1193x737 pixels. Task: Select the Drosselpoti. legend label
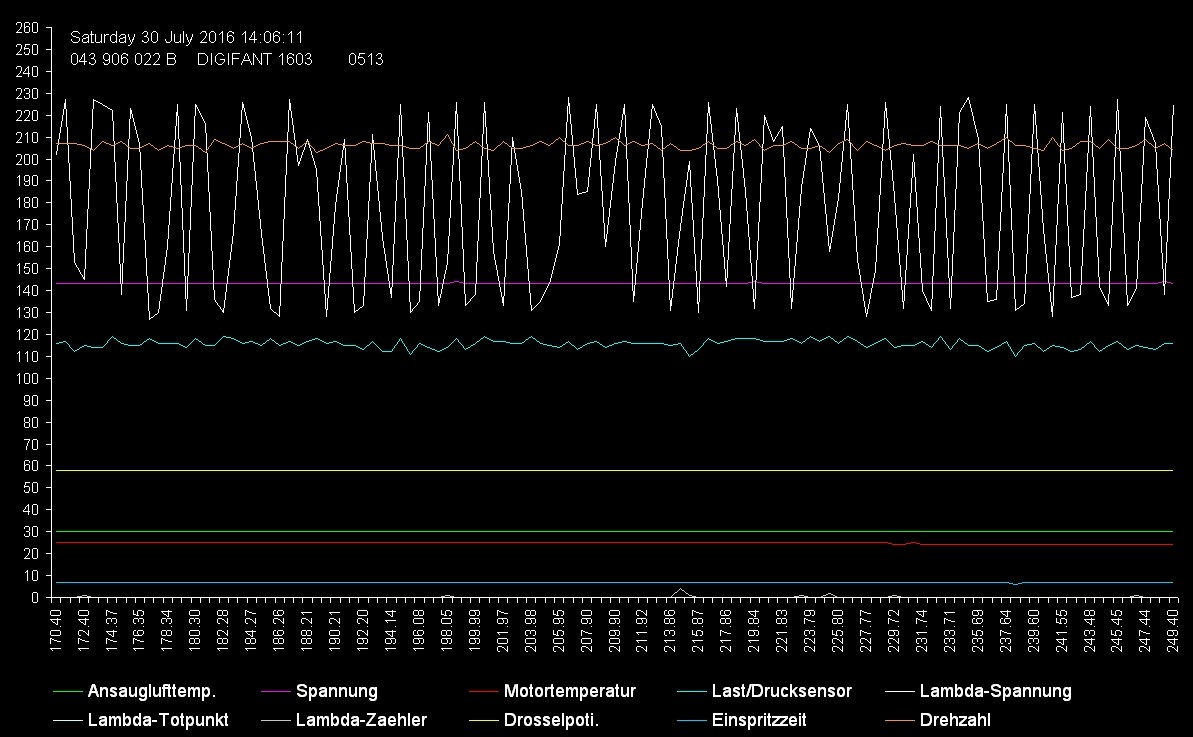pyautogui.click(x=551, y=719)
